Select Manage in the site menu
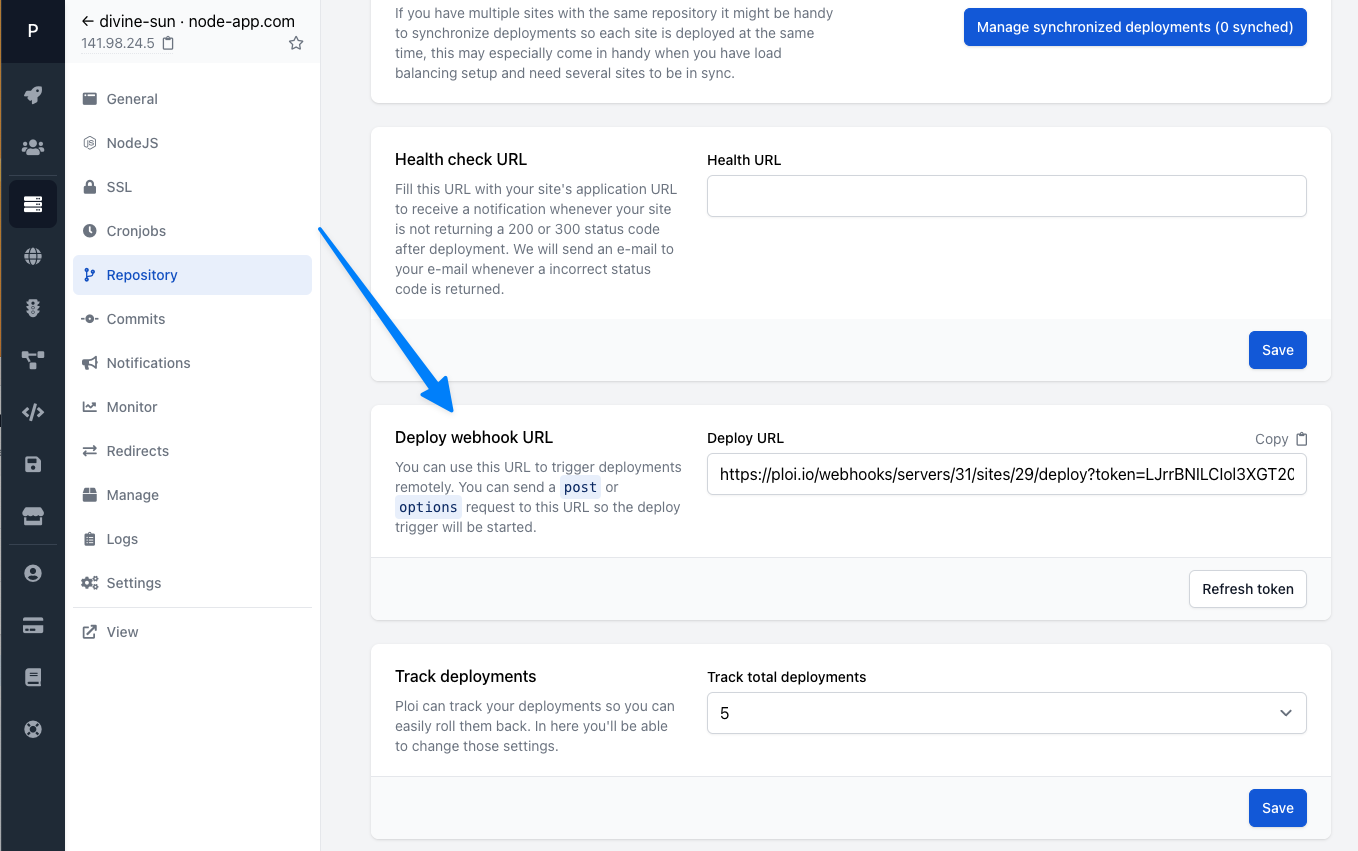Screen dimensions: 1358x851 192,495
